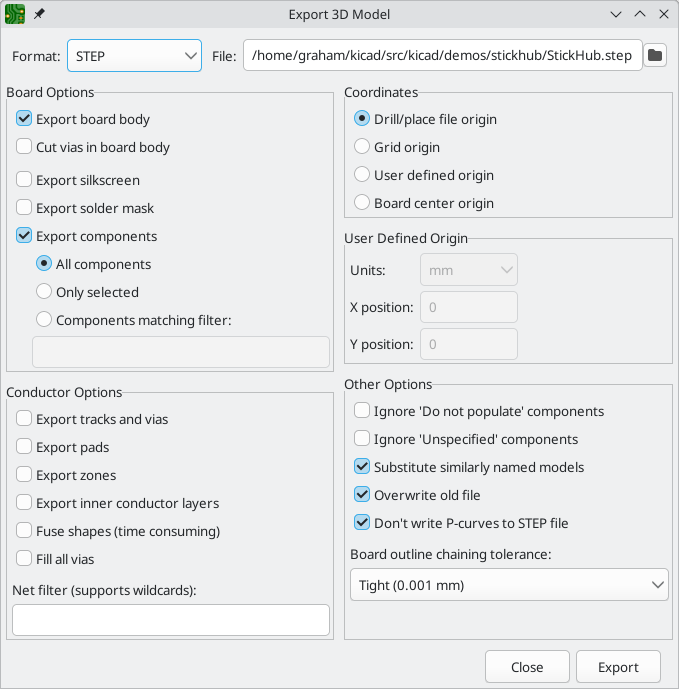Enable Cut vias in board body

25,147
